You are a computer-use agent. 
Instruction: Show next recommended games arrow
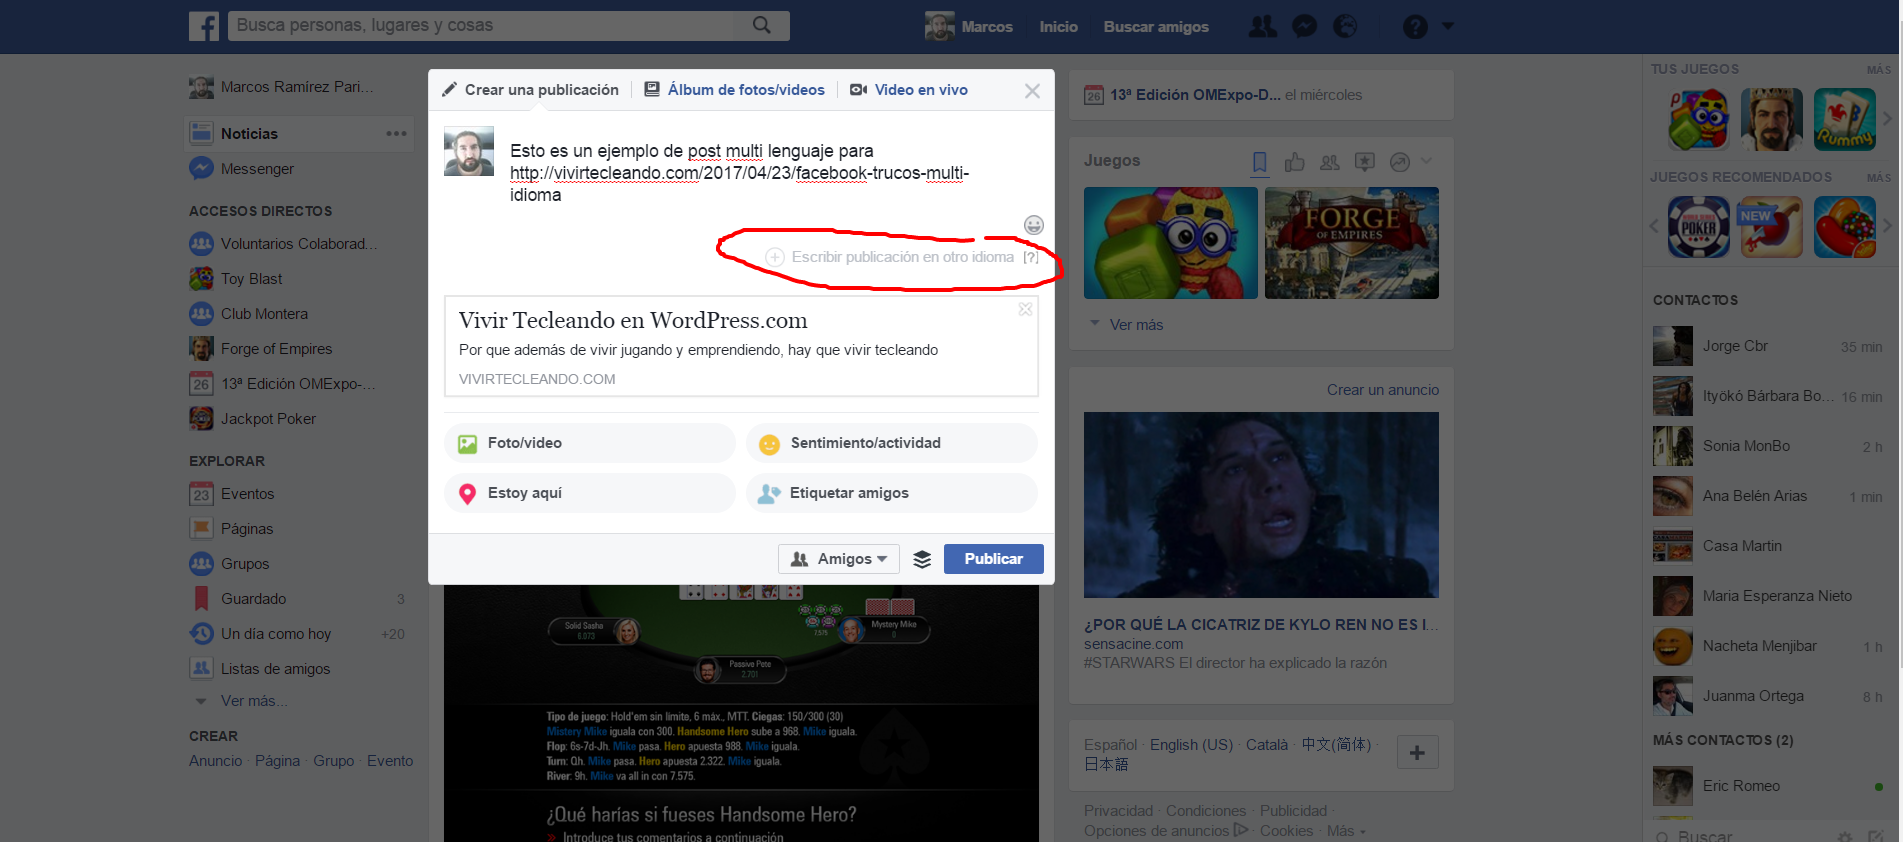(x=1887, y=226)
